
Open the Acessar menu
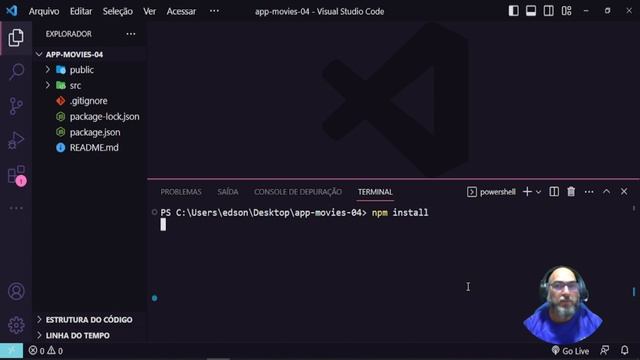click(x=181, y=11)
